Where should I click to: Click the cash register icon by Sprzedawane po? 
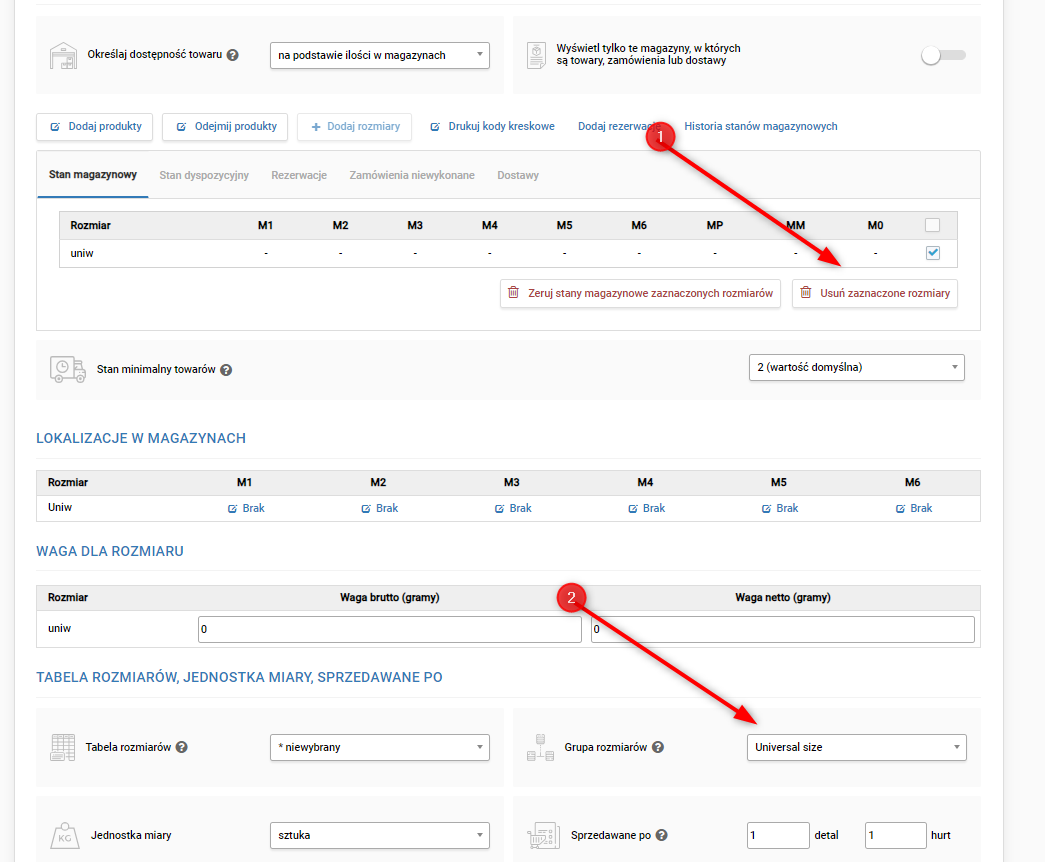(x=543, y=835)
